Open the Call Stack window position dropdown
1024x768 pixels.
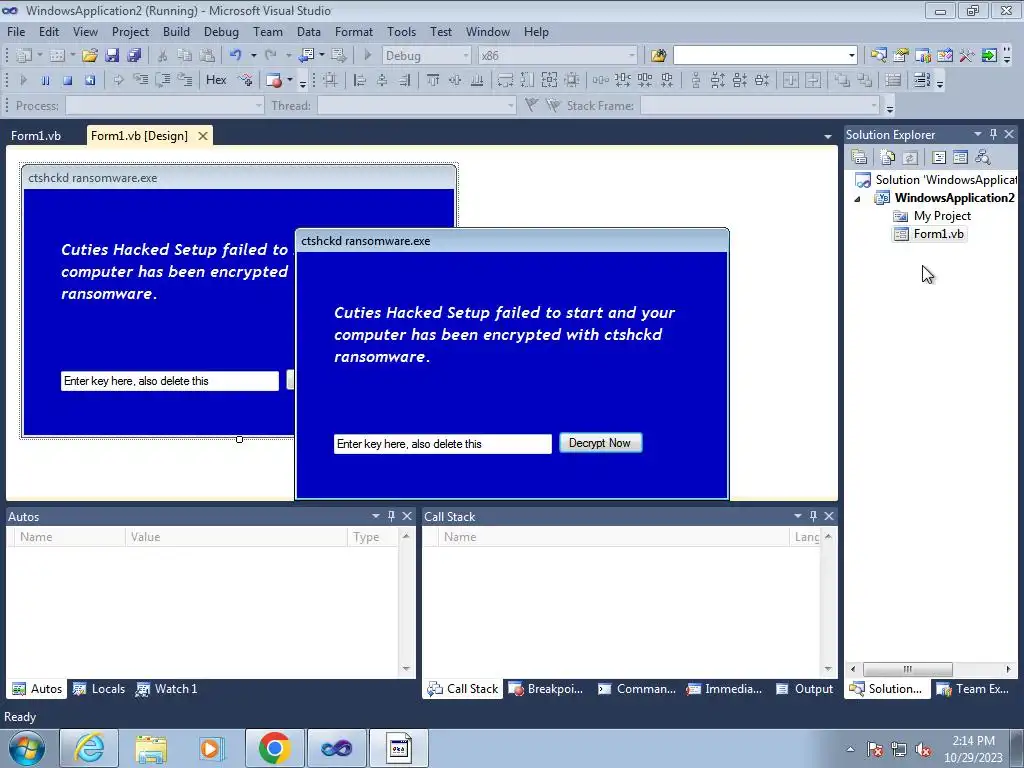pyautogui.click(x=797, y=516)
